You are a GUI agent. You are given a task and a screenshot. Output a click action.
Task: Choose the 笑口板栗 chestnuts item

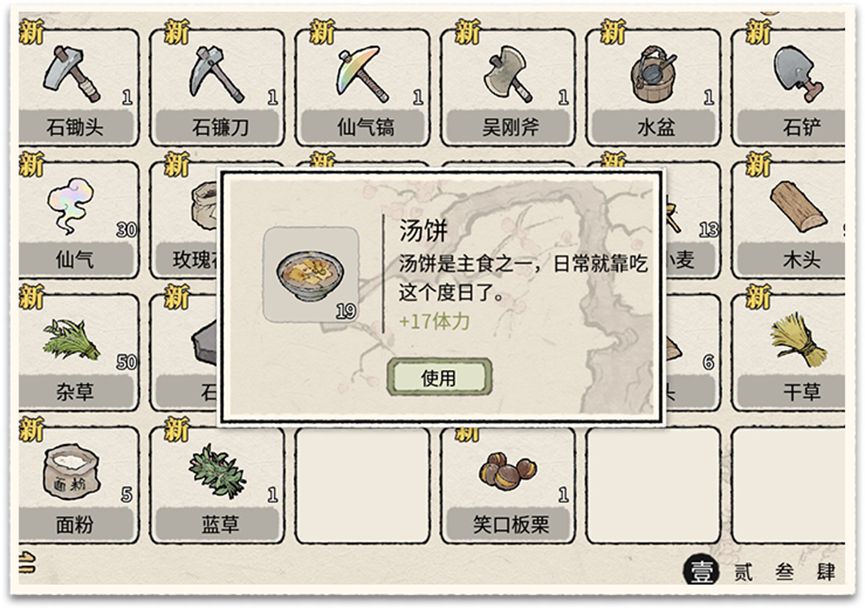tap(508, 484)
